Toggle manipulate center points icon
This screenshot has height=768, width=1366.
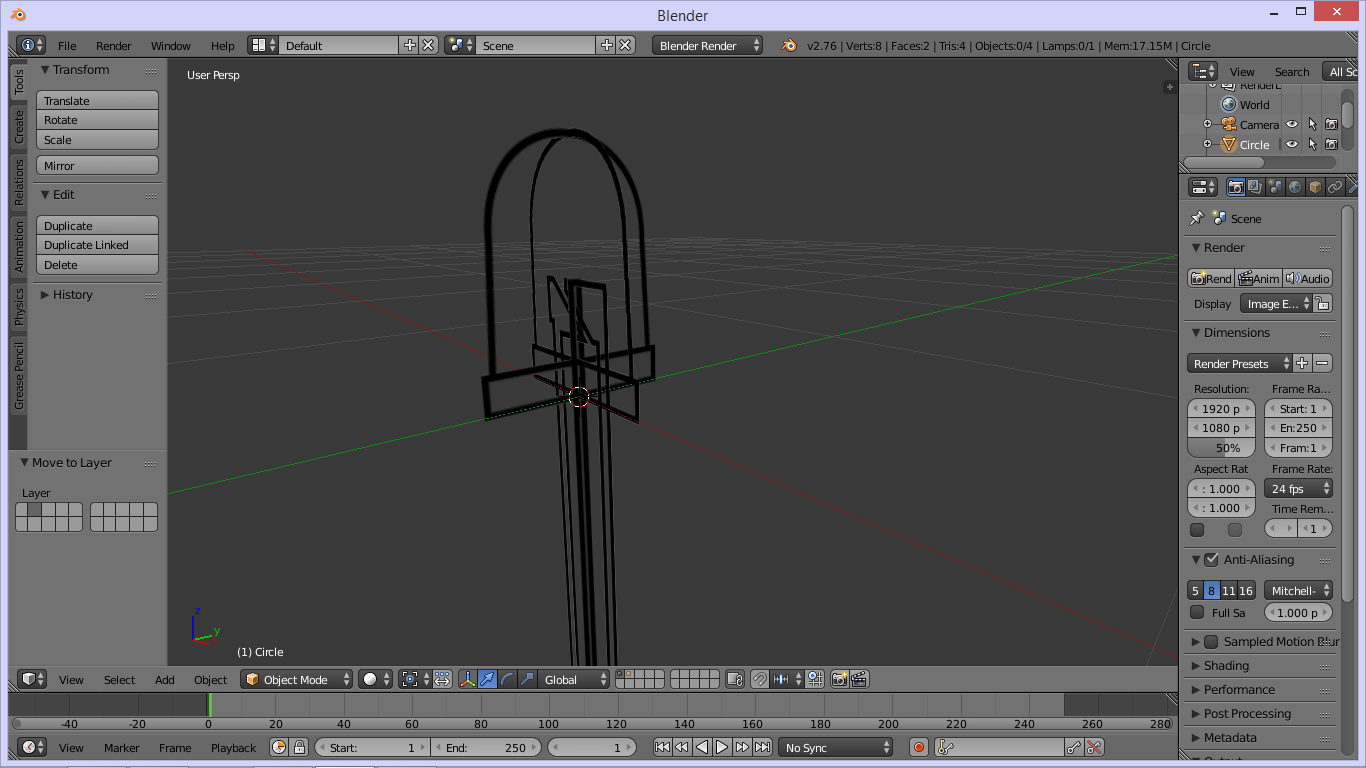tap(442, 679)
